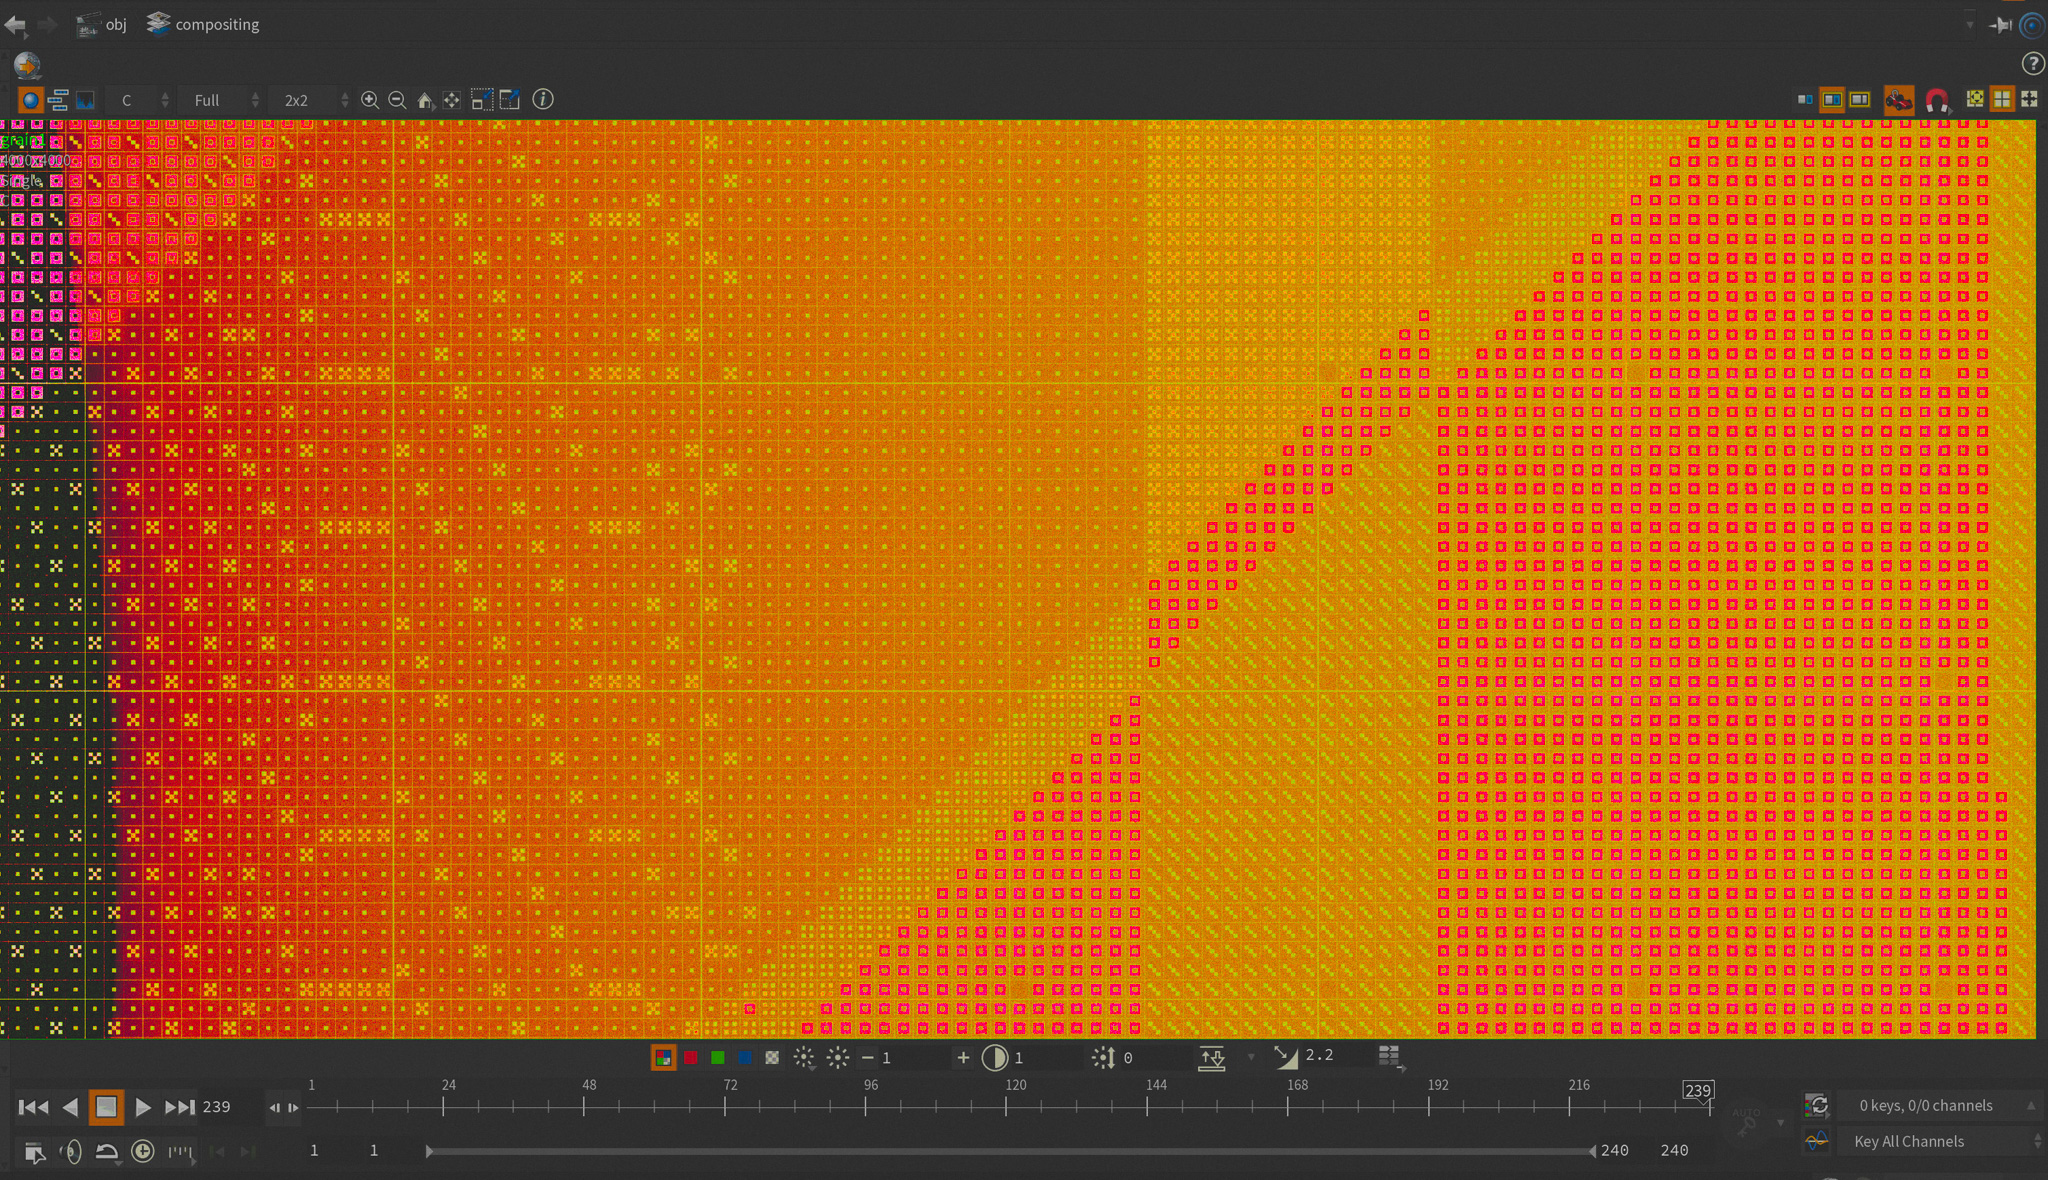Screen dimensions: 2048x1180
Task: Click the home view icon
Action: pyautogui.click(x=425, y=100)
